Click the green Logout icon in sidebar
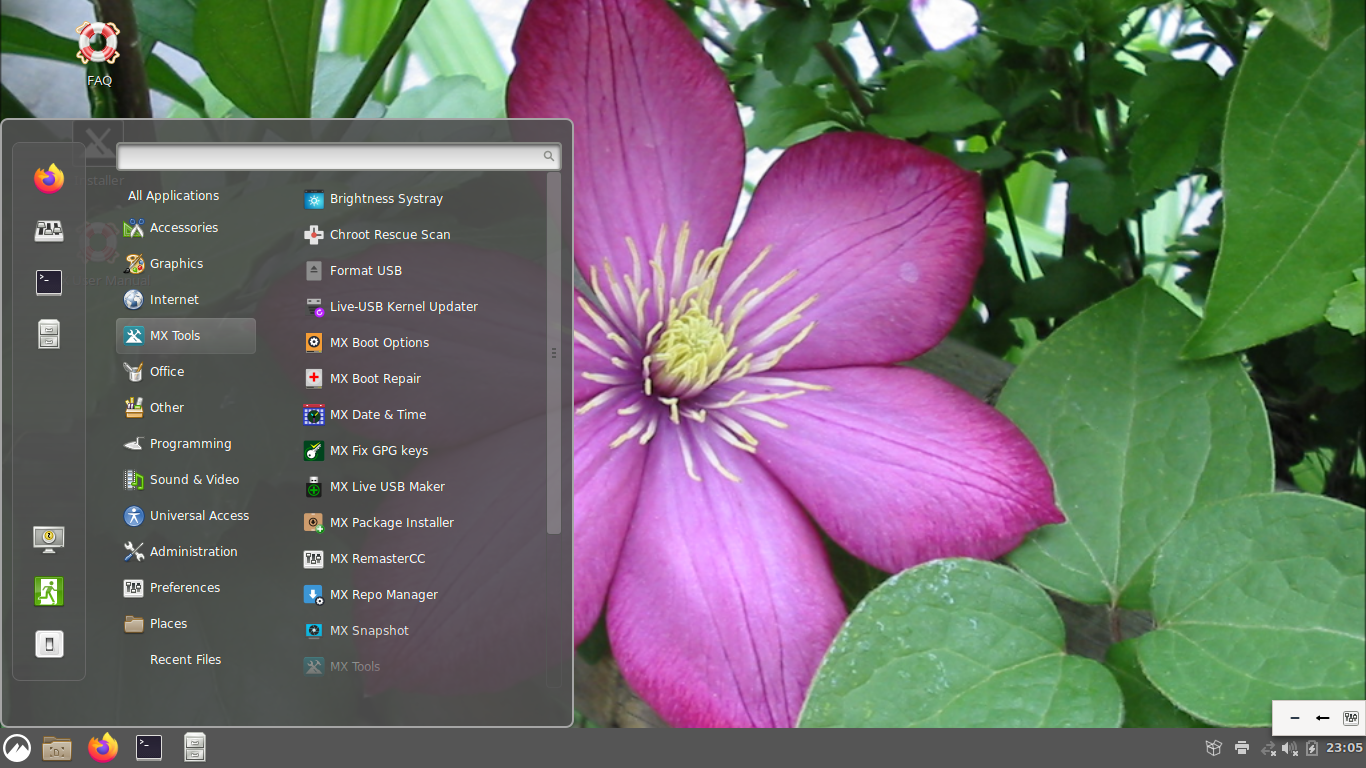 48,591
